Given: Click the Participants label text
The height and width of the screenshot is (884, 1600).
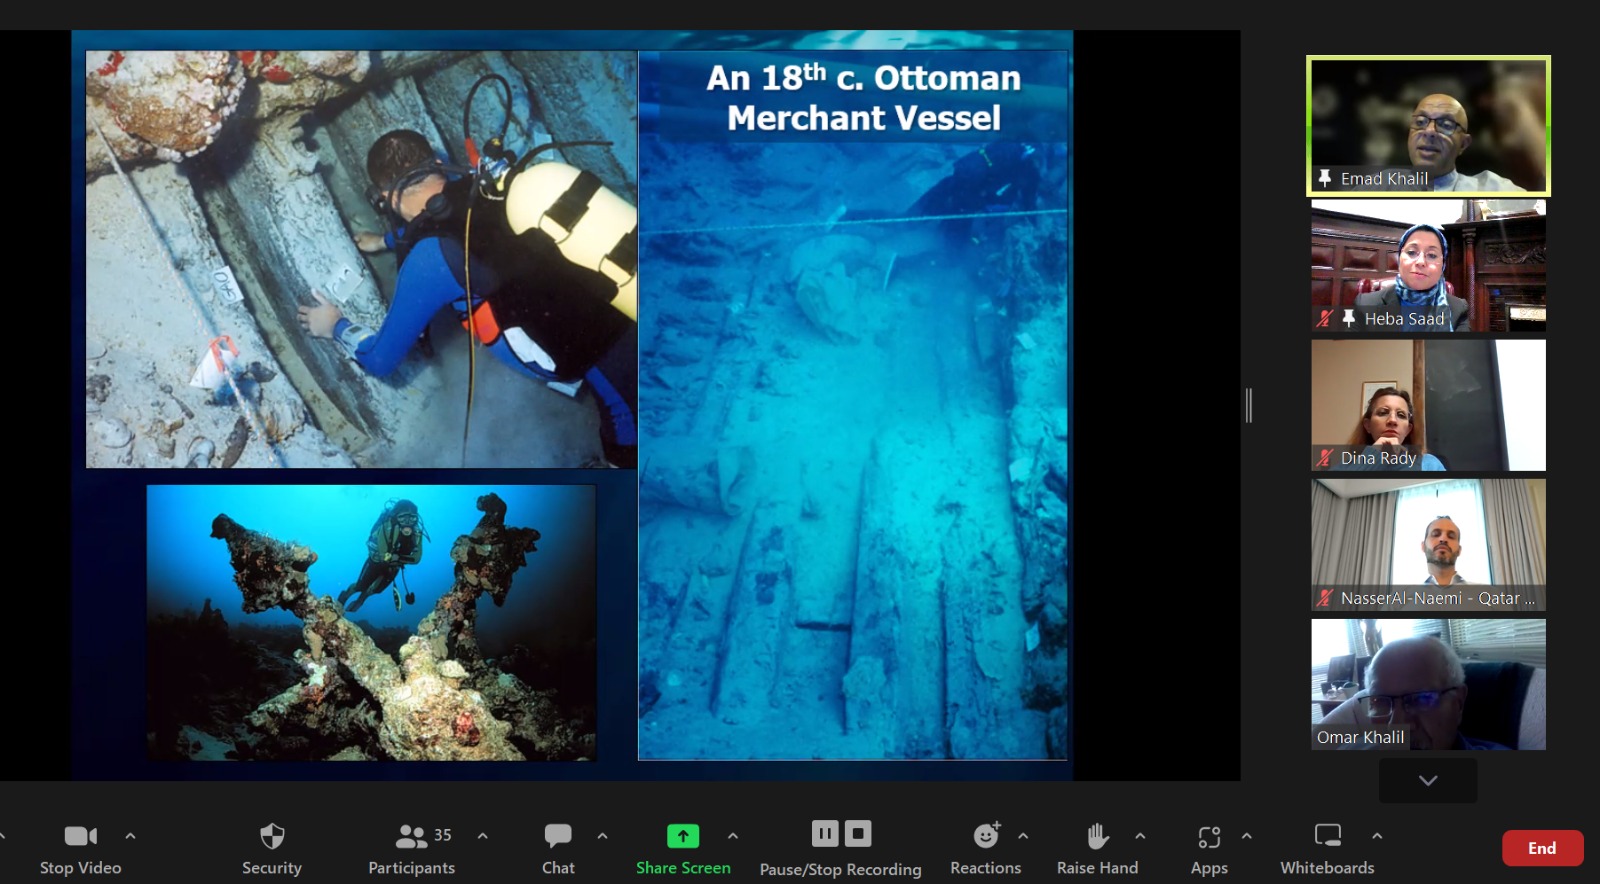Looking at the screenshot, I should (x=411, y=868).
